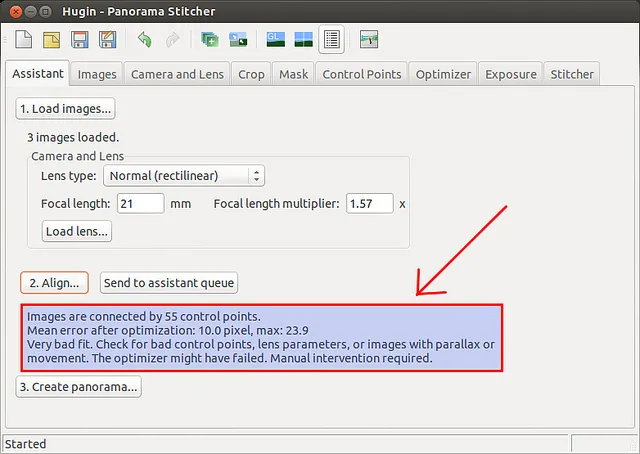
Task: Click the Focal length multiplier field
Action: coord(370,204)
